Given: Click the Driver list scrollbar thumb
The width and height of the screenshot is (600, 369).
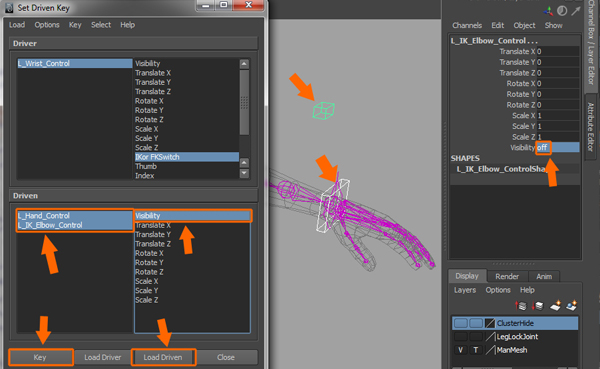Looking at the screenshot, I should pyautogui.click(x=245, y=102).
